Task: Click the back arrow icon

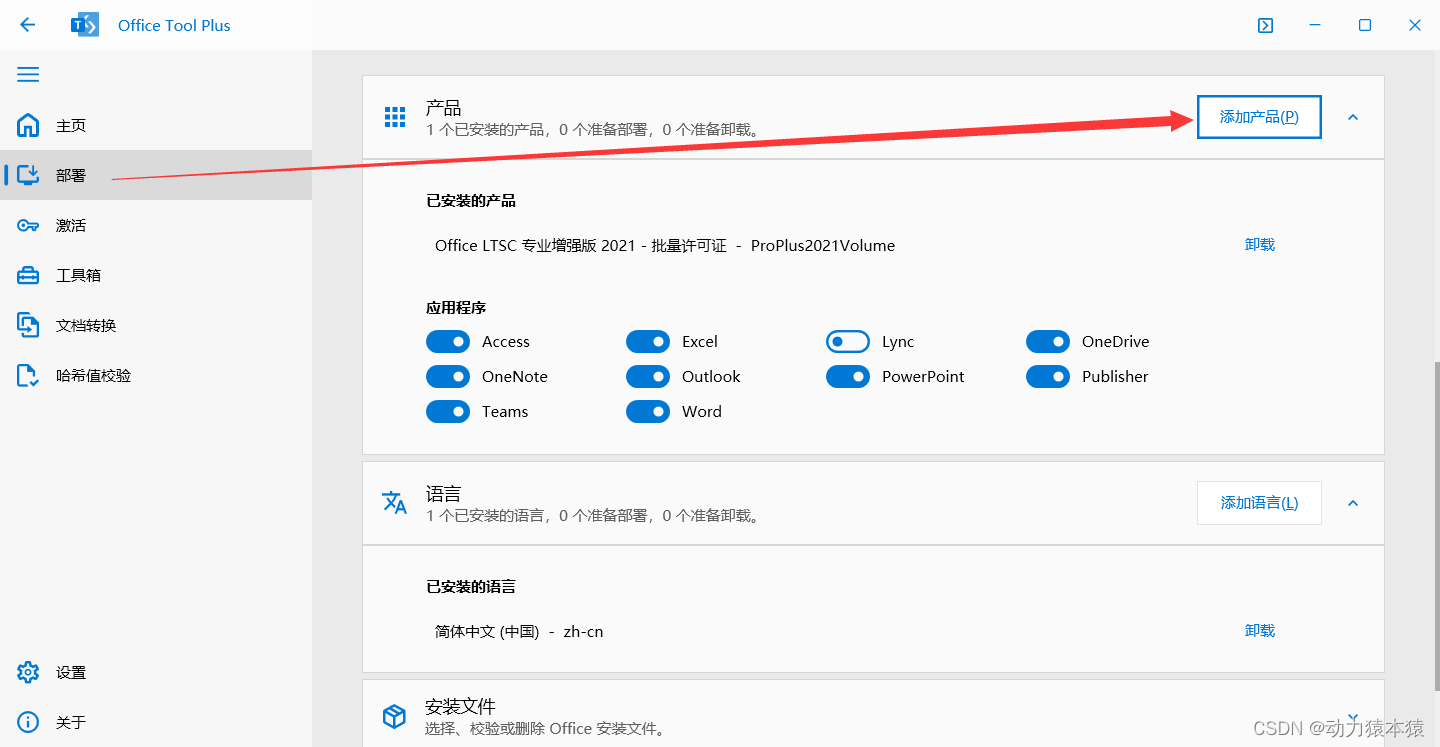Action: coord(27,25)
